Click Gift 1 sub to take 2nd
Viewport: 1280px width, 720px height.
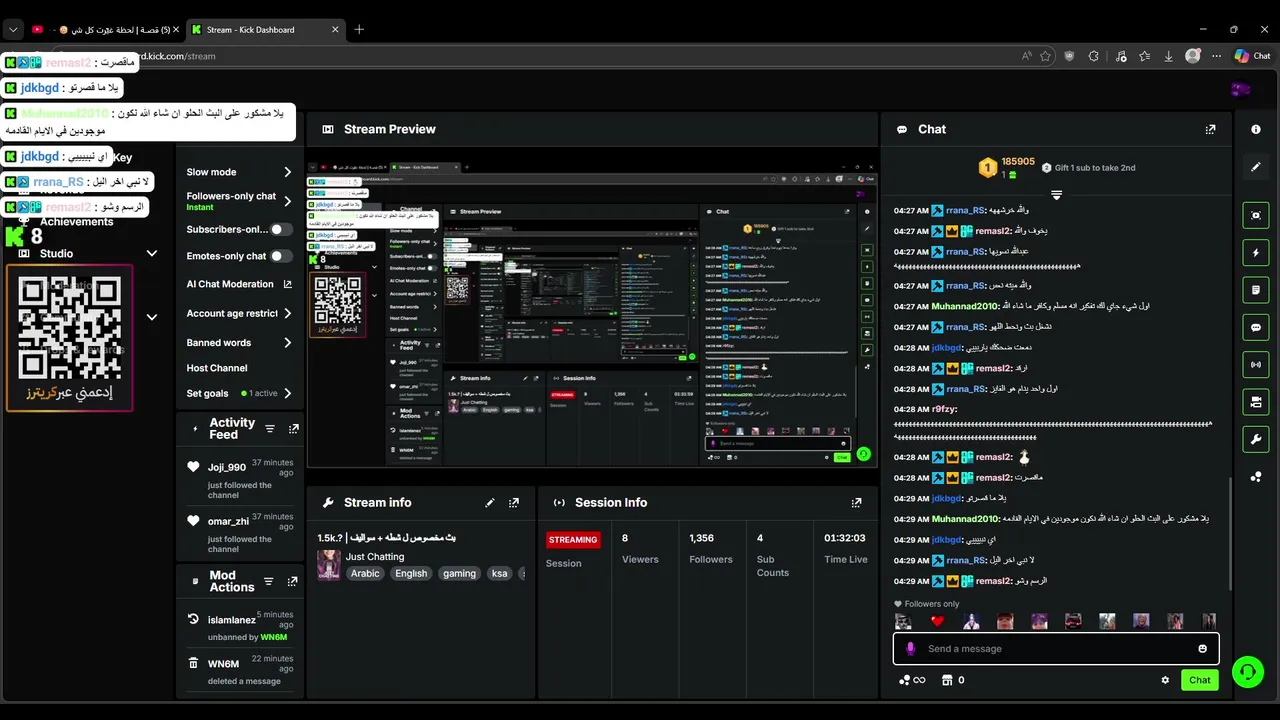(x=1089, y=168)
